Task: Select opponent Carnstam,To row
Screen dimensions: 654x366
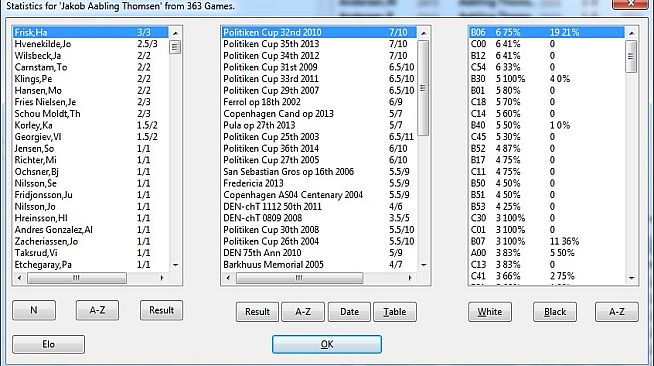Action: pyautogui.click(x=91, y=67)
